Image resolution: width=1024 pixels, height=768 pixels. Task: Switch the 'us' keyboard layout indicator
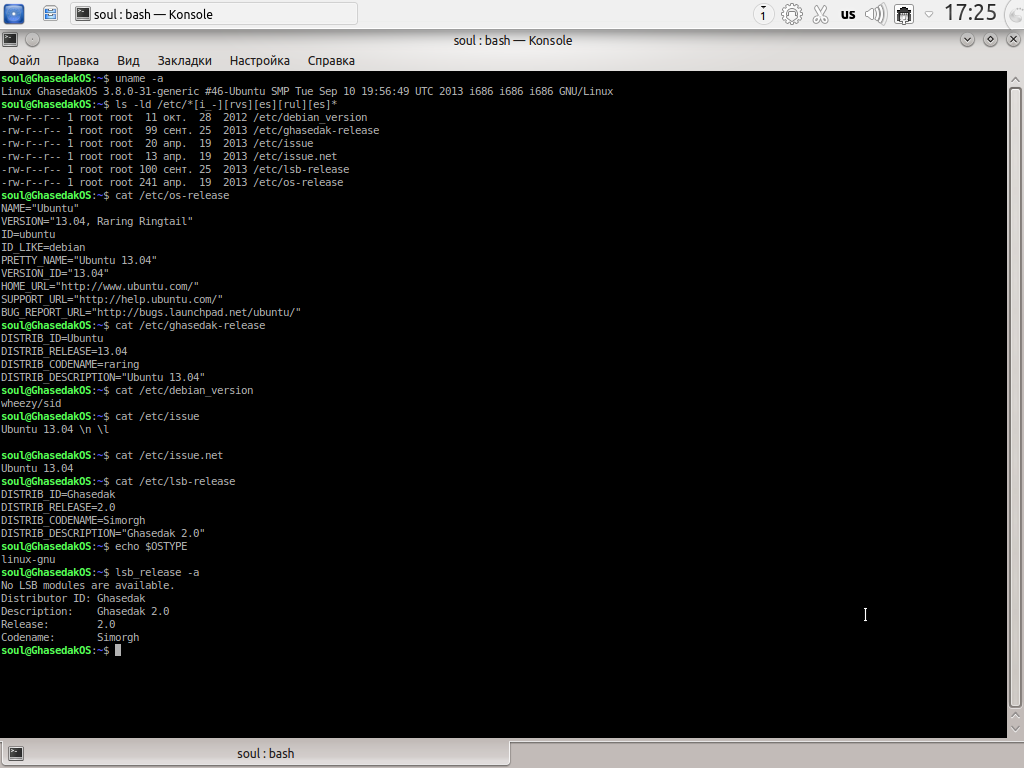[x=848, y=14]
